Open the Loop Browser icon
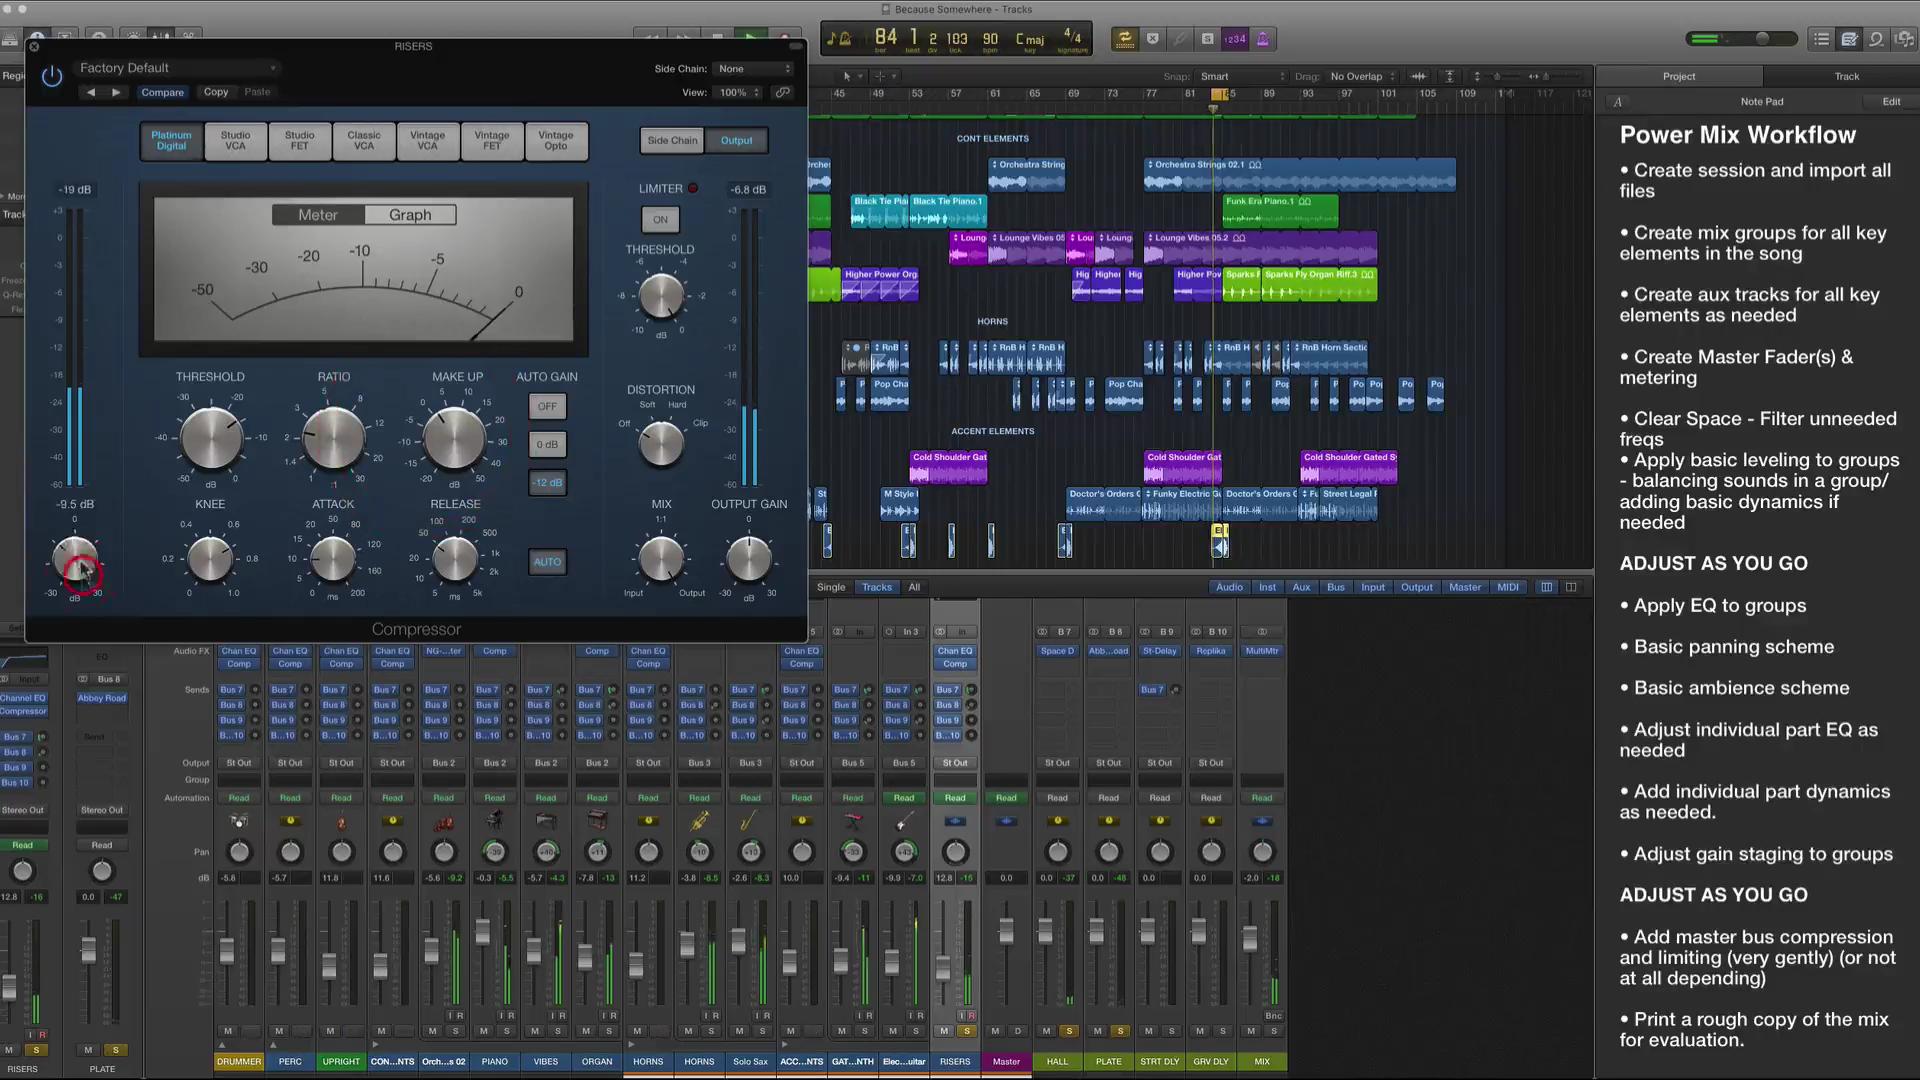This screenshot has height=1080, width=1920. pyautogui.click(x=1875, y=38)
